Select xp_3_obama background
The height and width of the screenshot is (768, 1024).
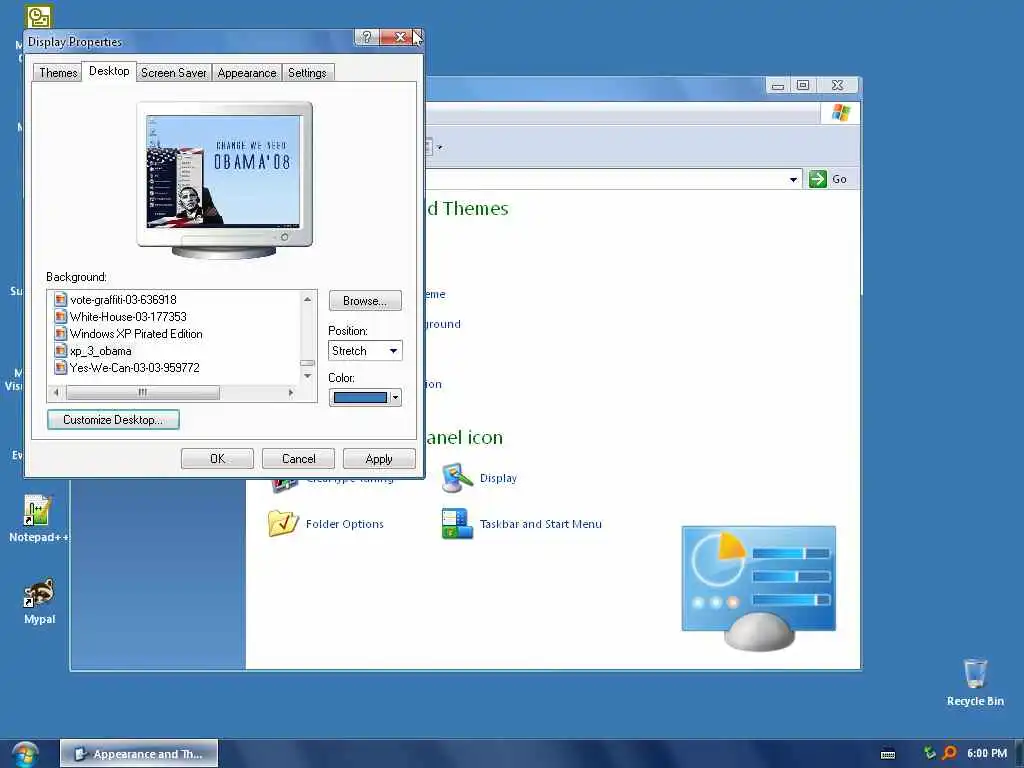click(101, 351)
